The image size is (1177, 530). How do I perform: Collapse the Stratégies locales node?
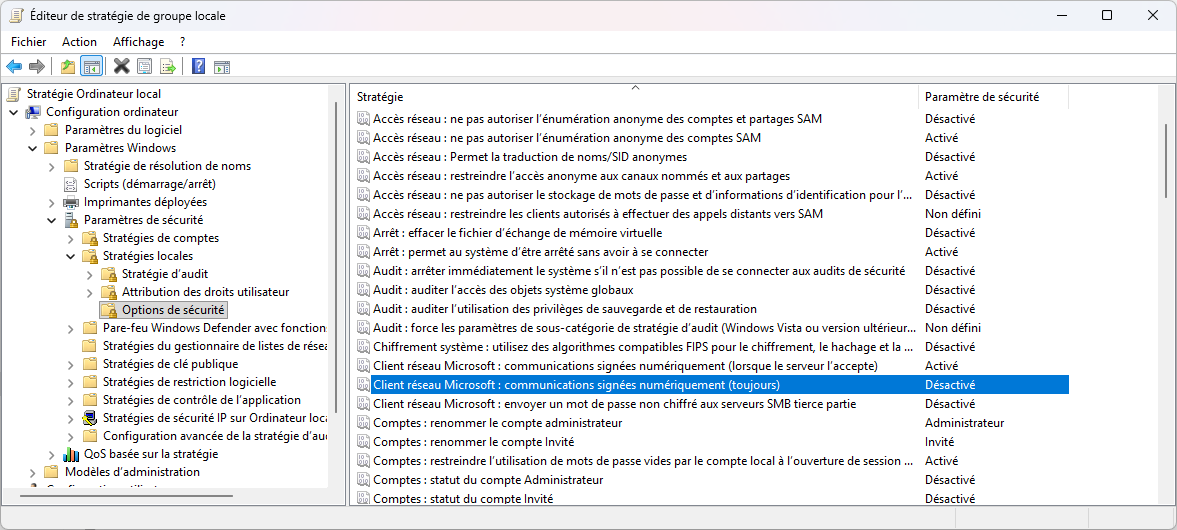pos(71,256)
